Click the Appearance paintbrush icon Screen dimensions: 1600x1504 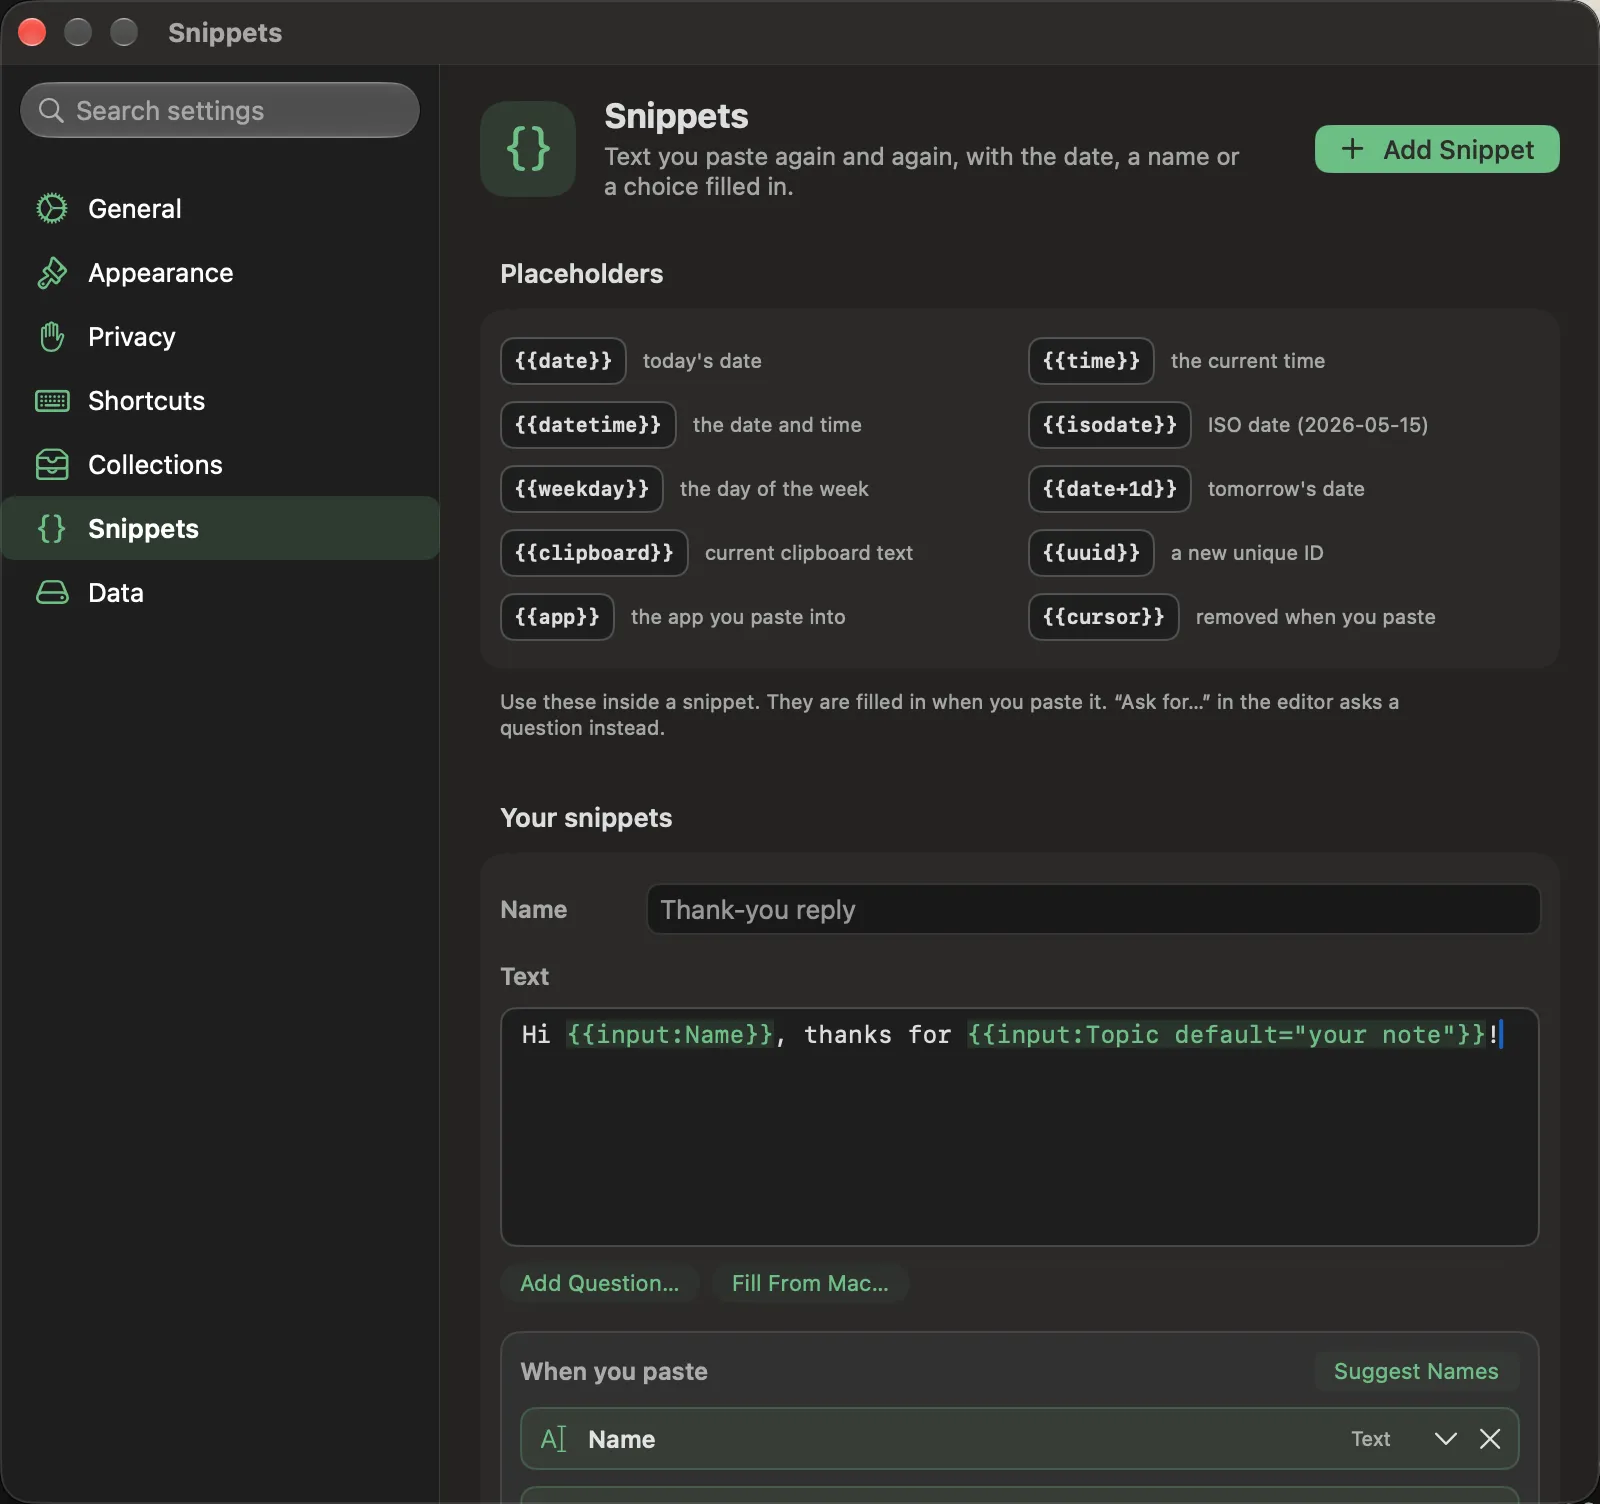[x=52, y=273]
